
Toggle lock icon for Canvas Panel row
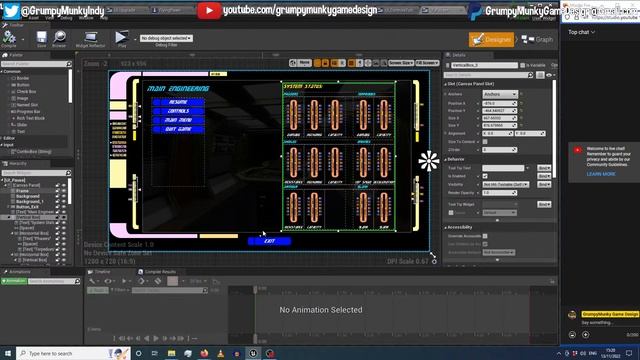pyautogui.click(x=58, y=186)
